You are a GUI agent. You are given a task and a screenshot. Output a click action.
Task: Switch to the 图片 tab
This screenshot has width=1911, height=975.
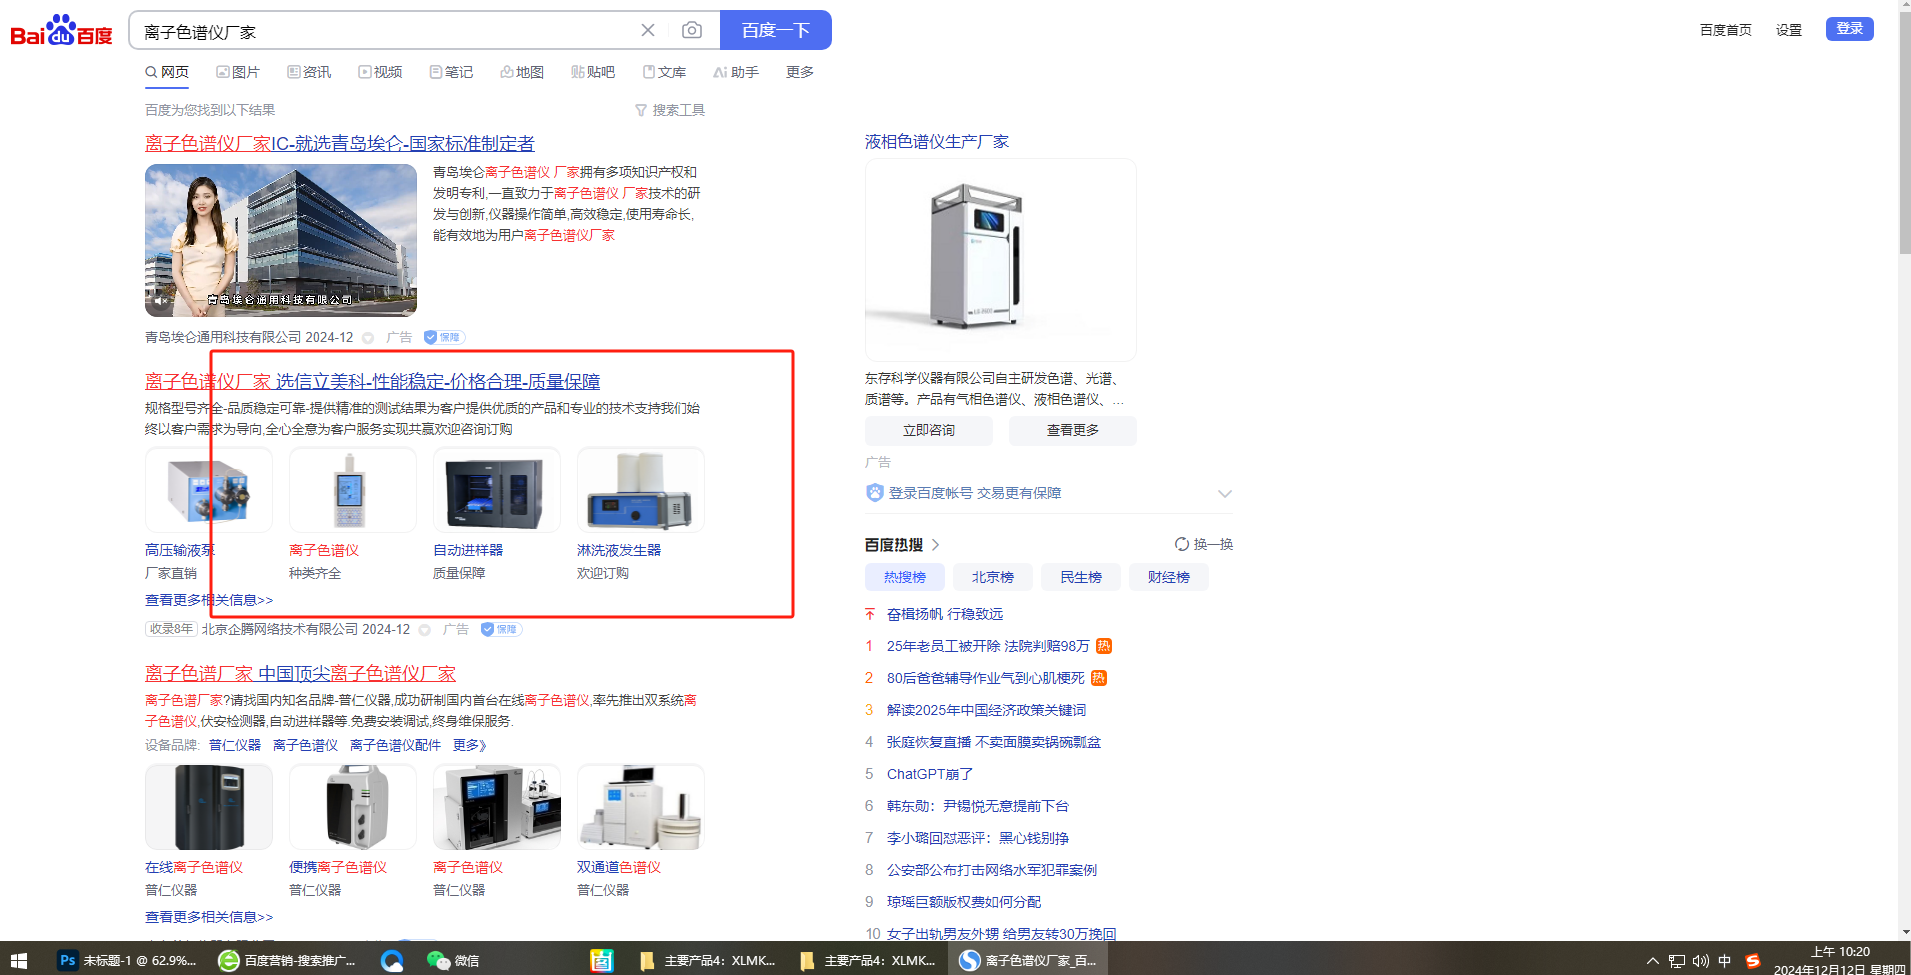[238, 72]
